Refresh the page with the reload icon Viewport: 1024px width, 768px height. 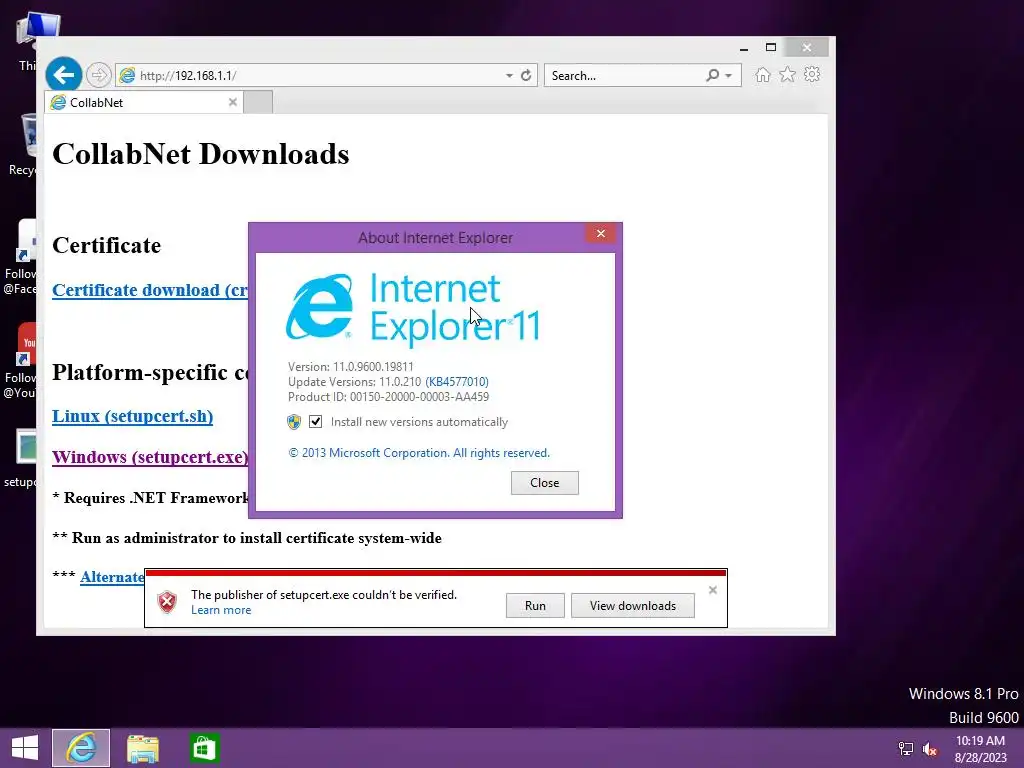(x=526, y=75)
